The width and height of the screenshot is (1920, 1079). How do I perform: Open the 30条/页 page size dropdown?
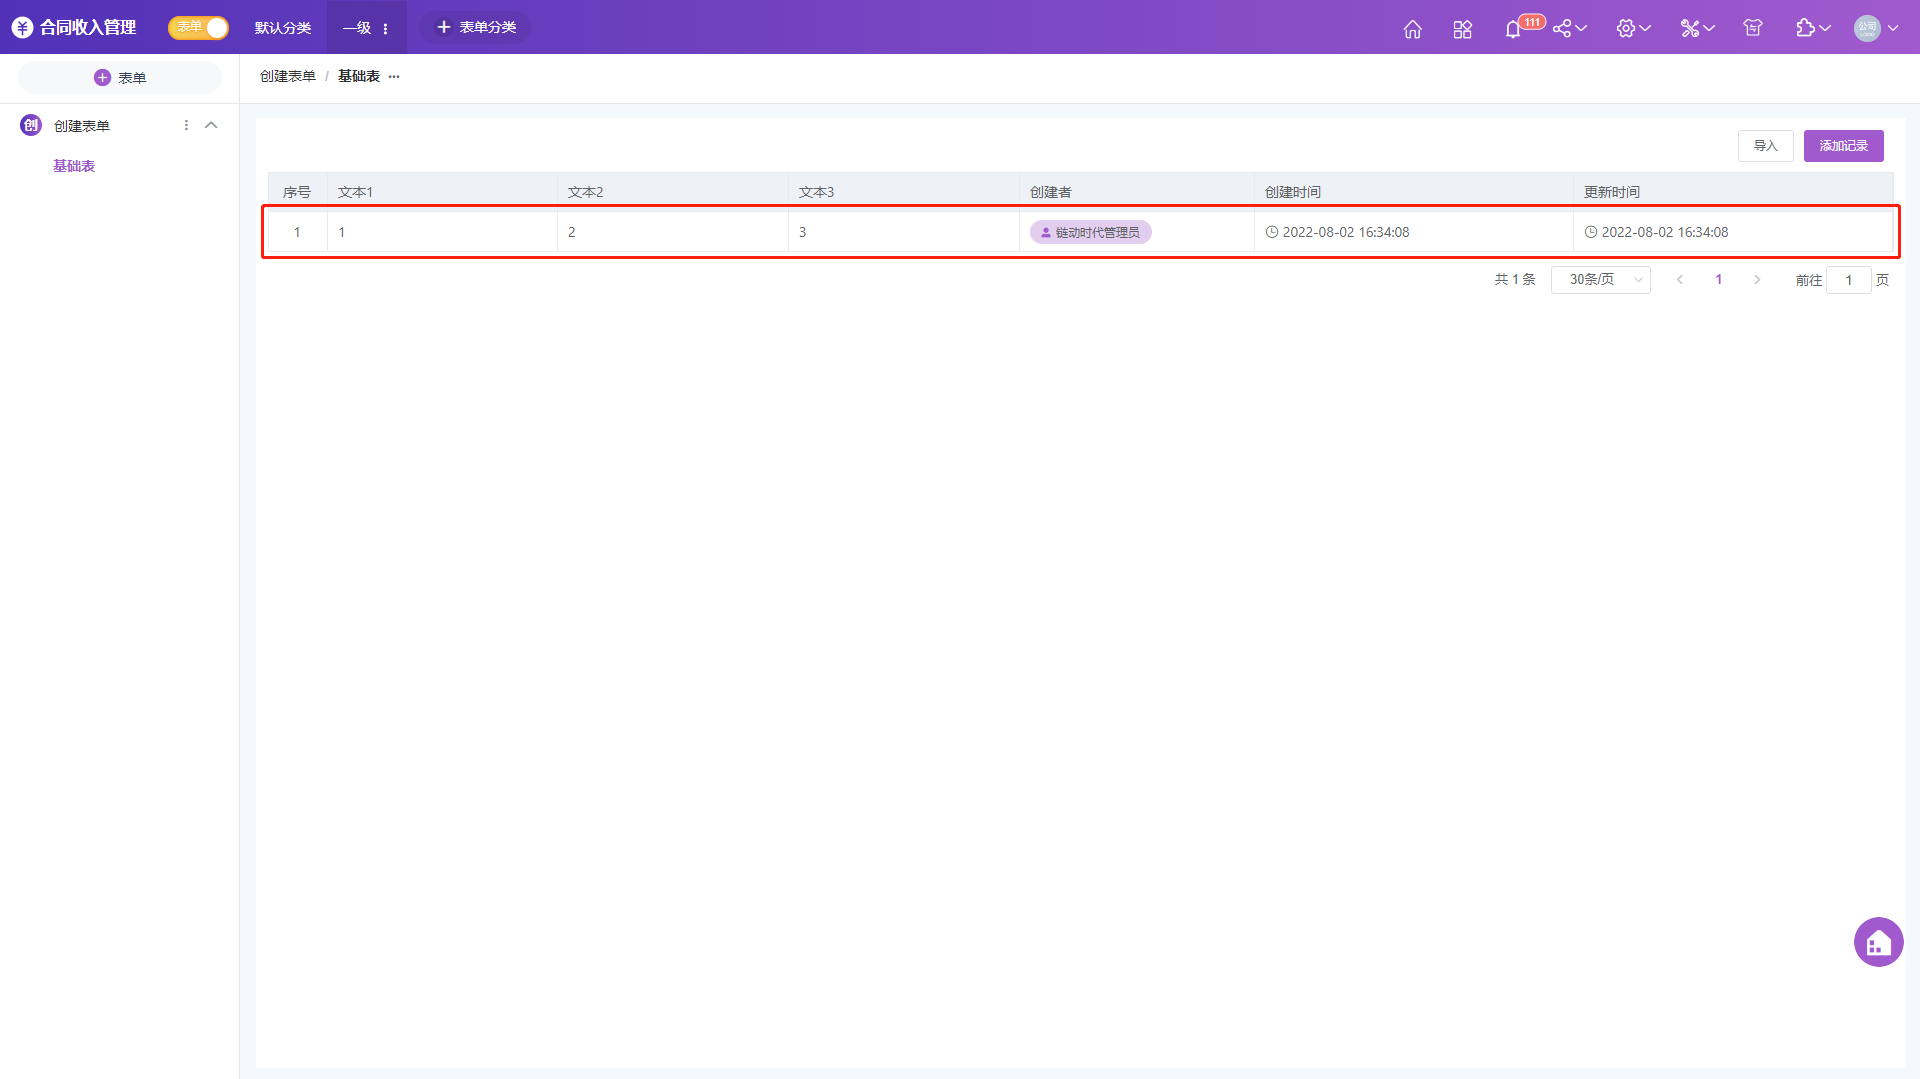1600,280
